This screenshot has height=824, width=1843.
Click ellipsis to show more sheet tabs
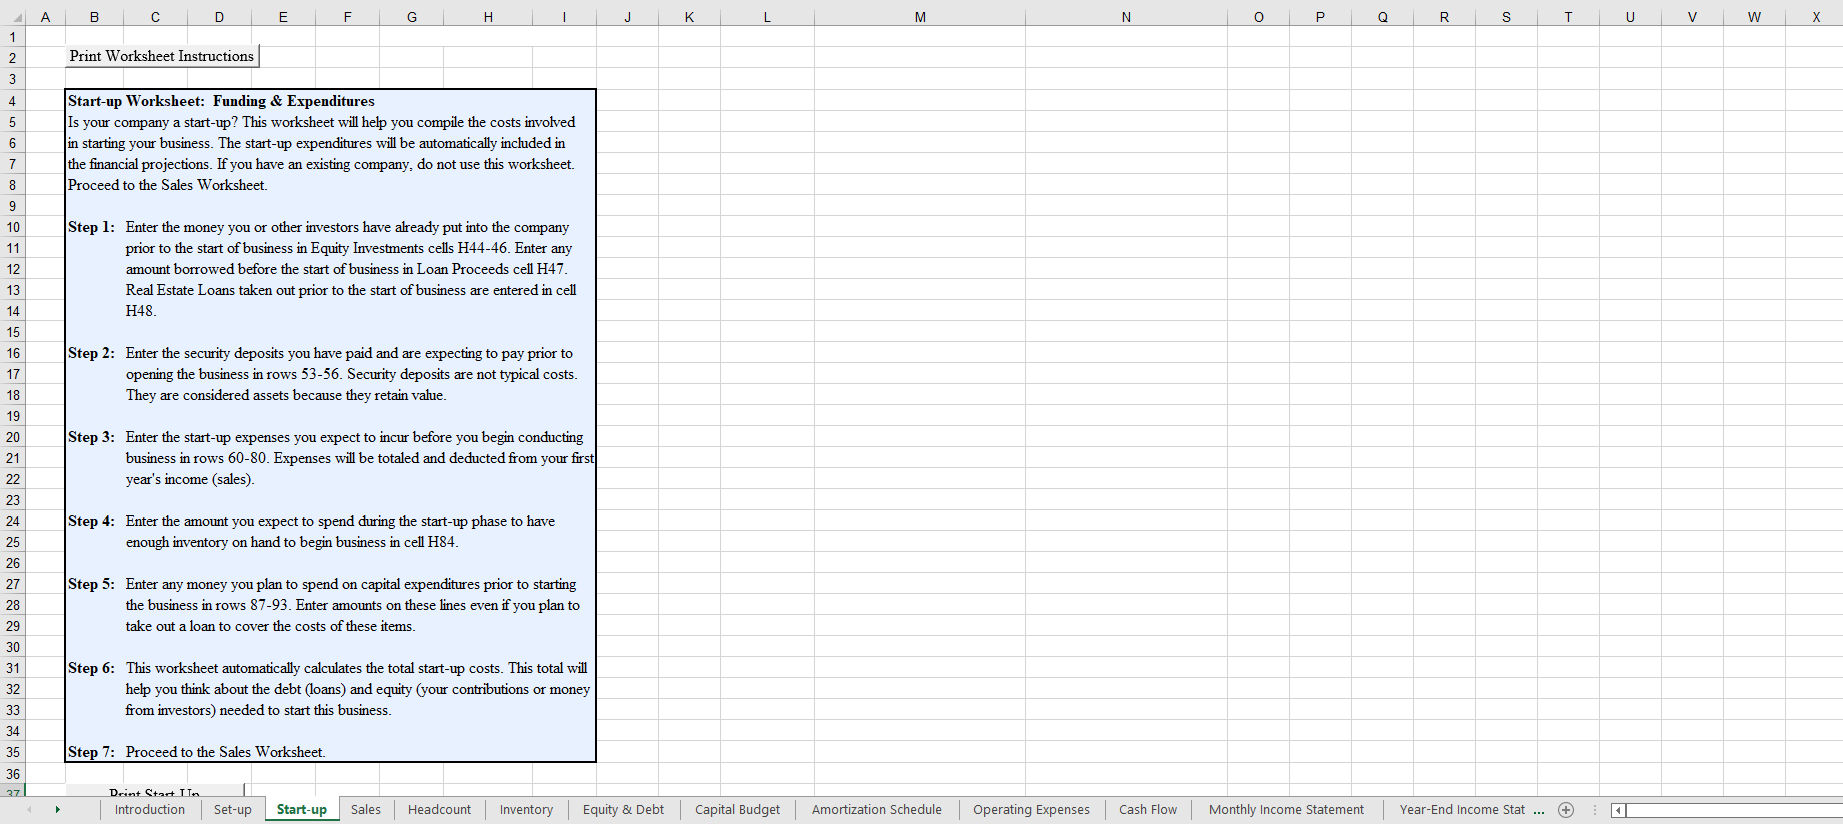[x=1539, y=810]
